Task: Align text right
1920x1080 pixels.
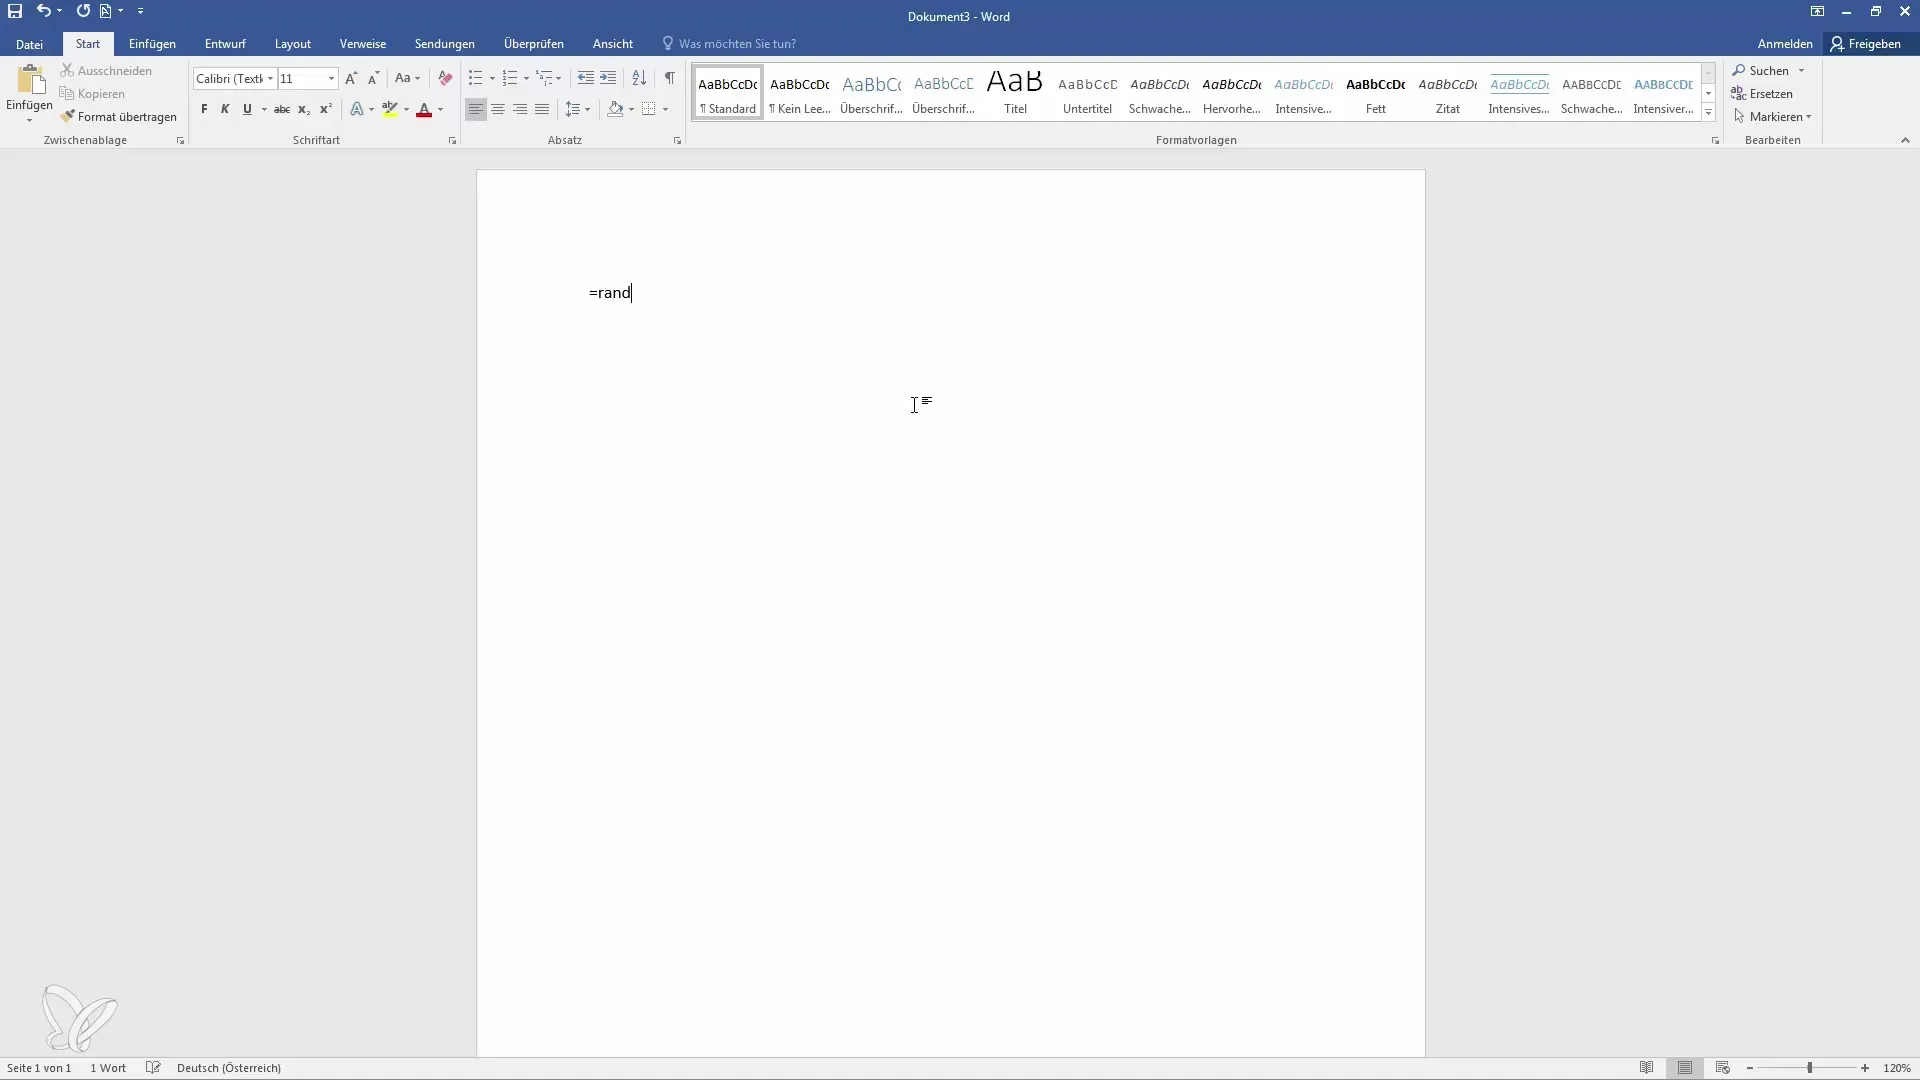Action: 520,109
